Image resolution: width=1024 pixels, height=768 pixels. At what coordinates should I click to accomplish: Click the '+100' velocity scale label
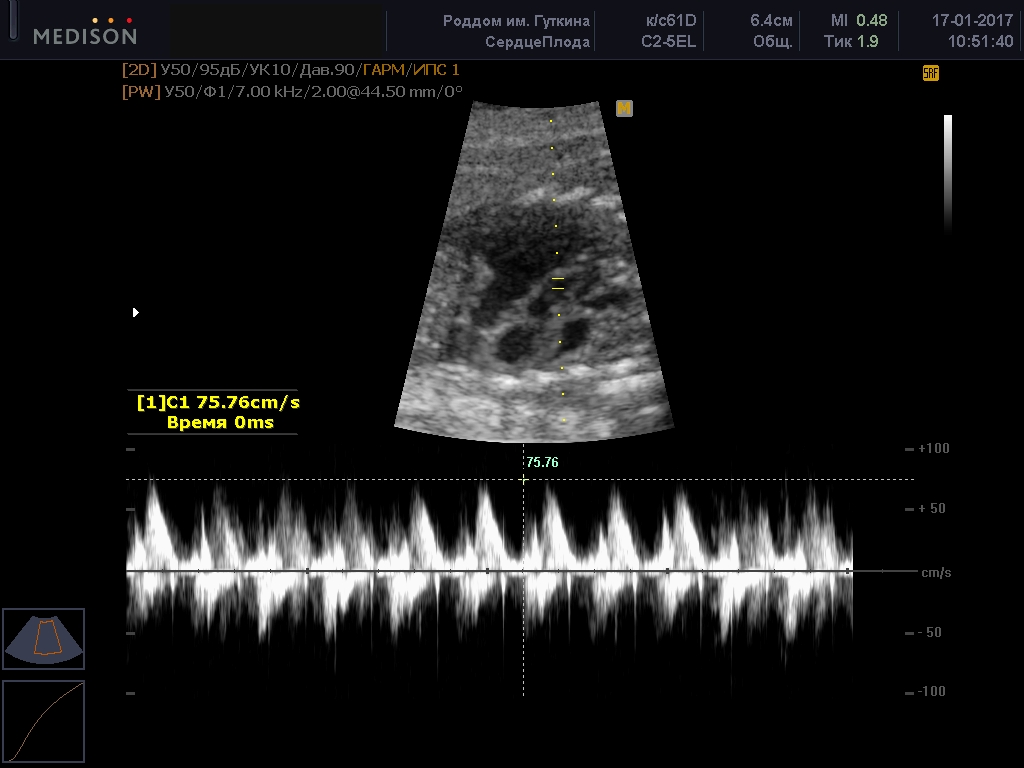click(x=934, y=449)
